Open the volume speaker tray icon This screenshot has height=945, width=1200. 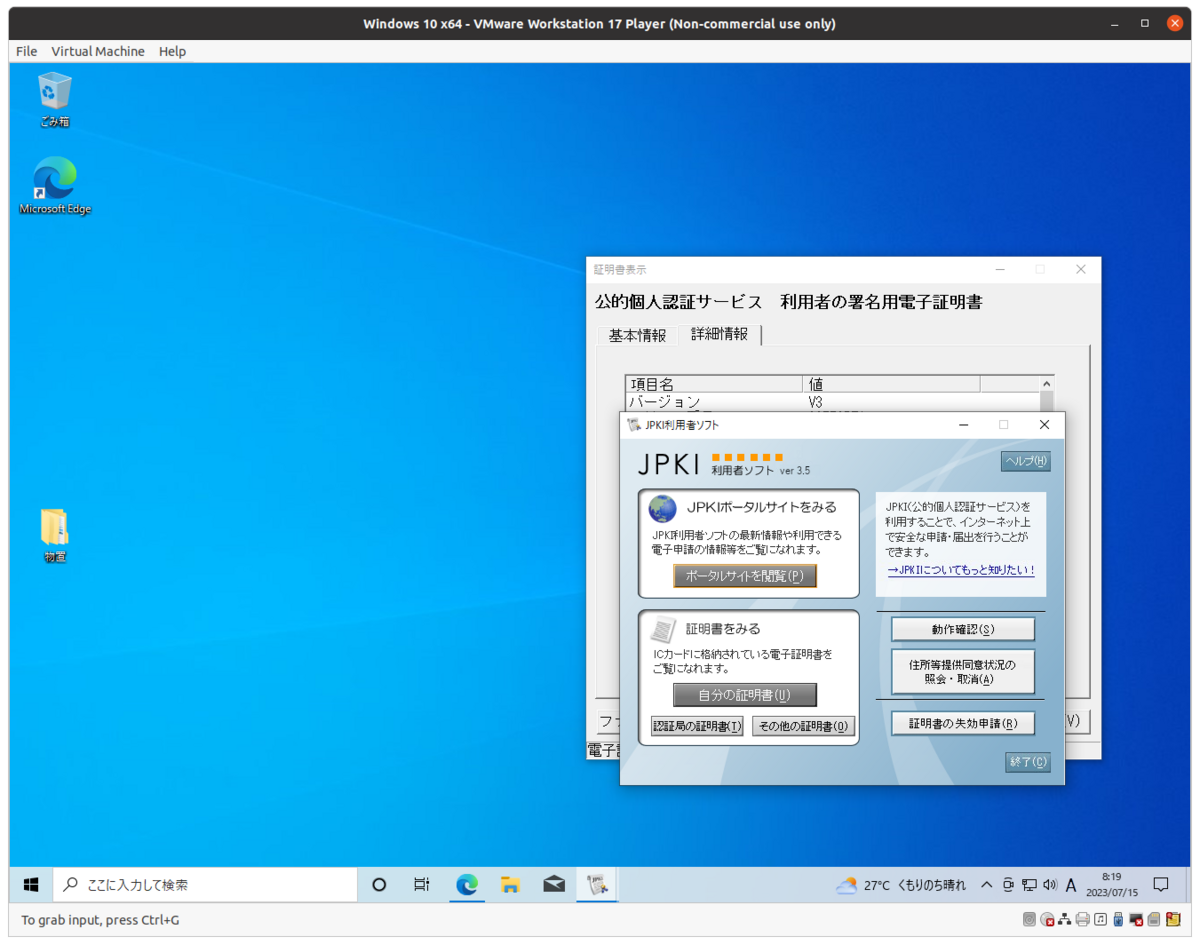1050,885
